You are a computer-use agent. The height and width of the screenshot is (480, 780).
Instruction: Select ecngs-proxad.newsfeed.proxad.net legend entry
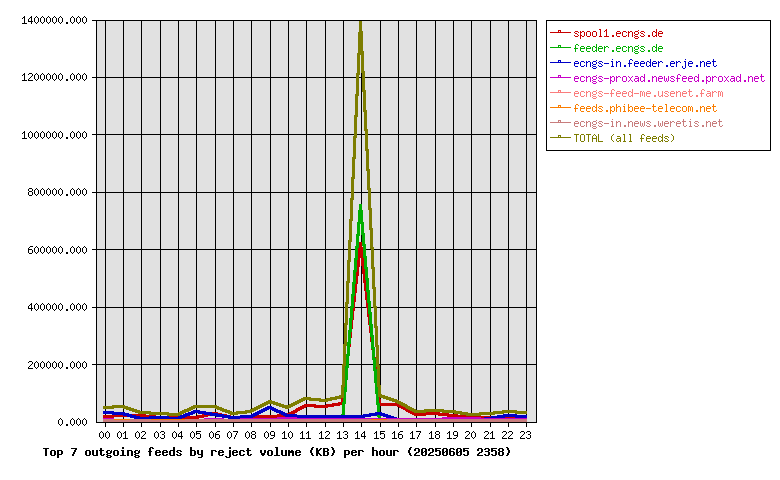click(669, 78)
